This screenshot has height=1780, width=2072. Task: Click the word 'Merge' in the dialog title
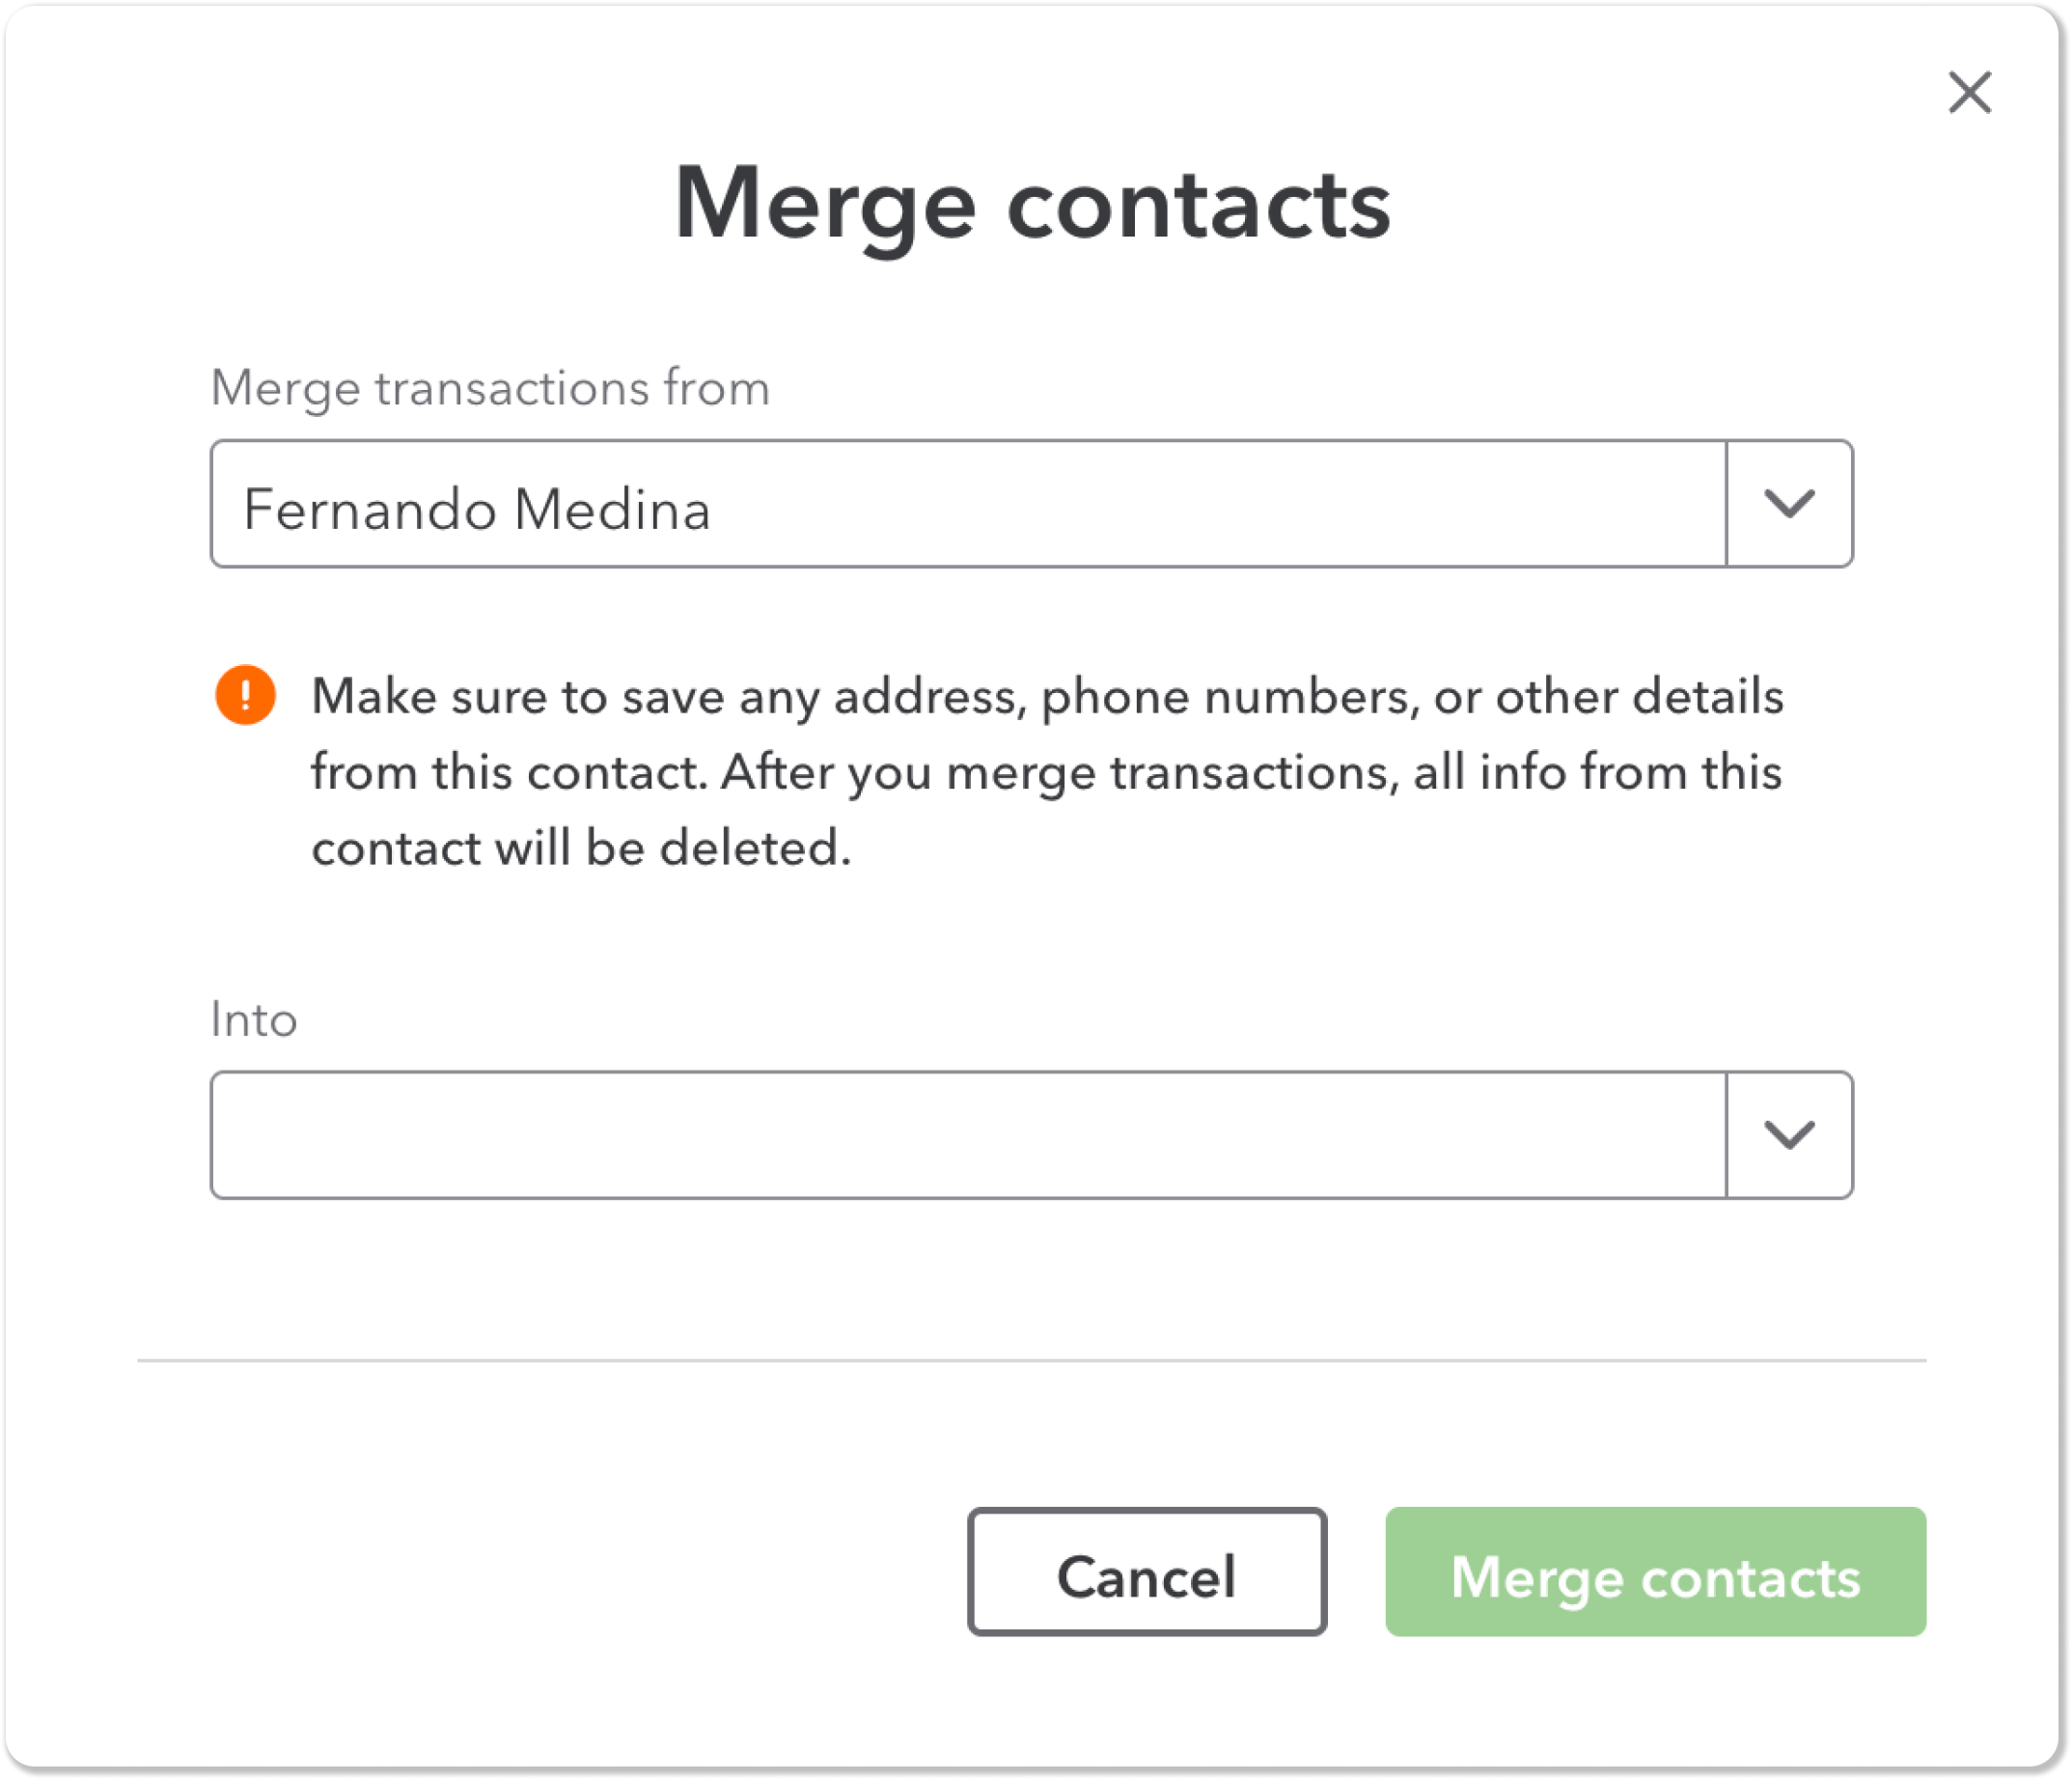coord(825,204)
